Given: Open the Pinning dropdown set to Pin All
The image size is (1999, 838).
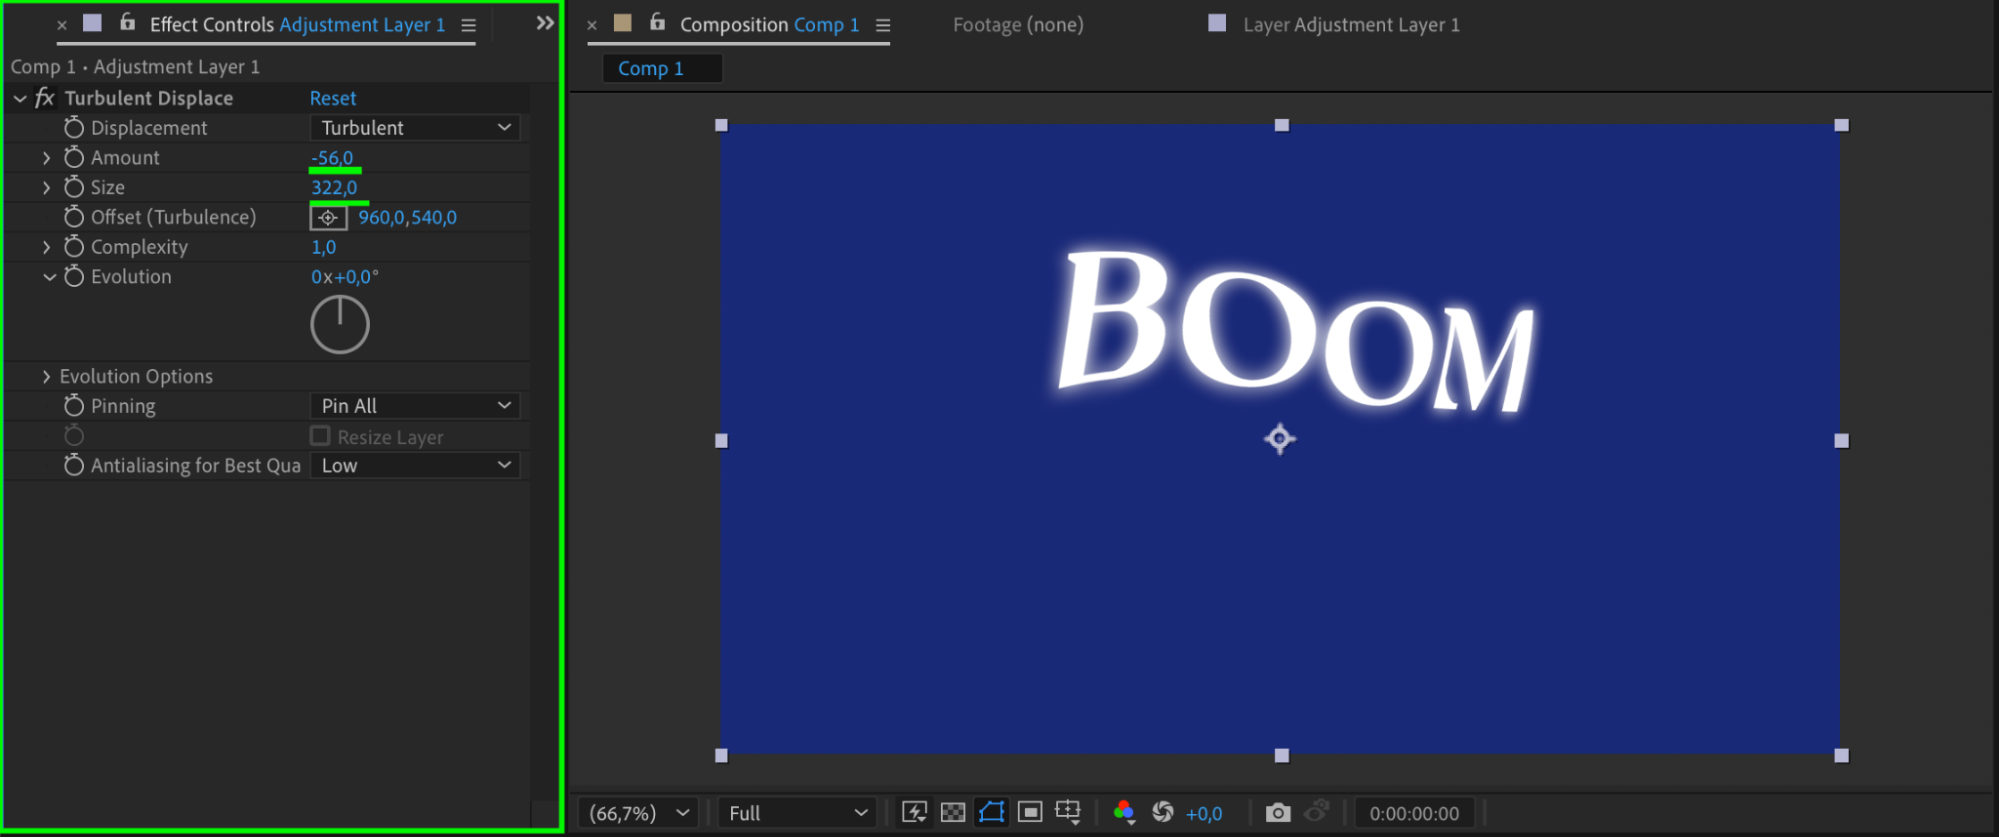Looking at the screenshot, I should click(x=415, y=406).
